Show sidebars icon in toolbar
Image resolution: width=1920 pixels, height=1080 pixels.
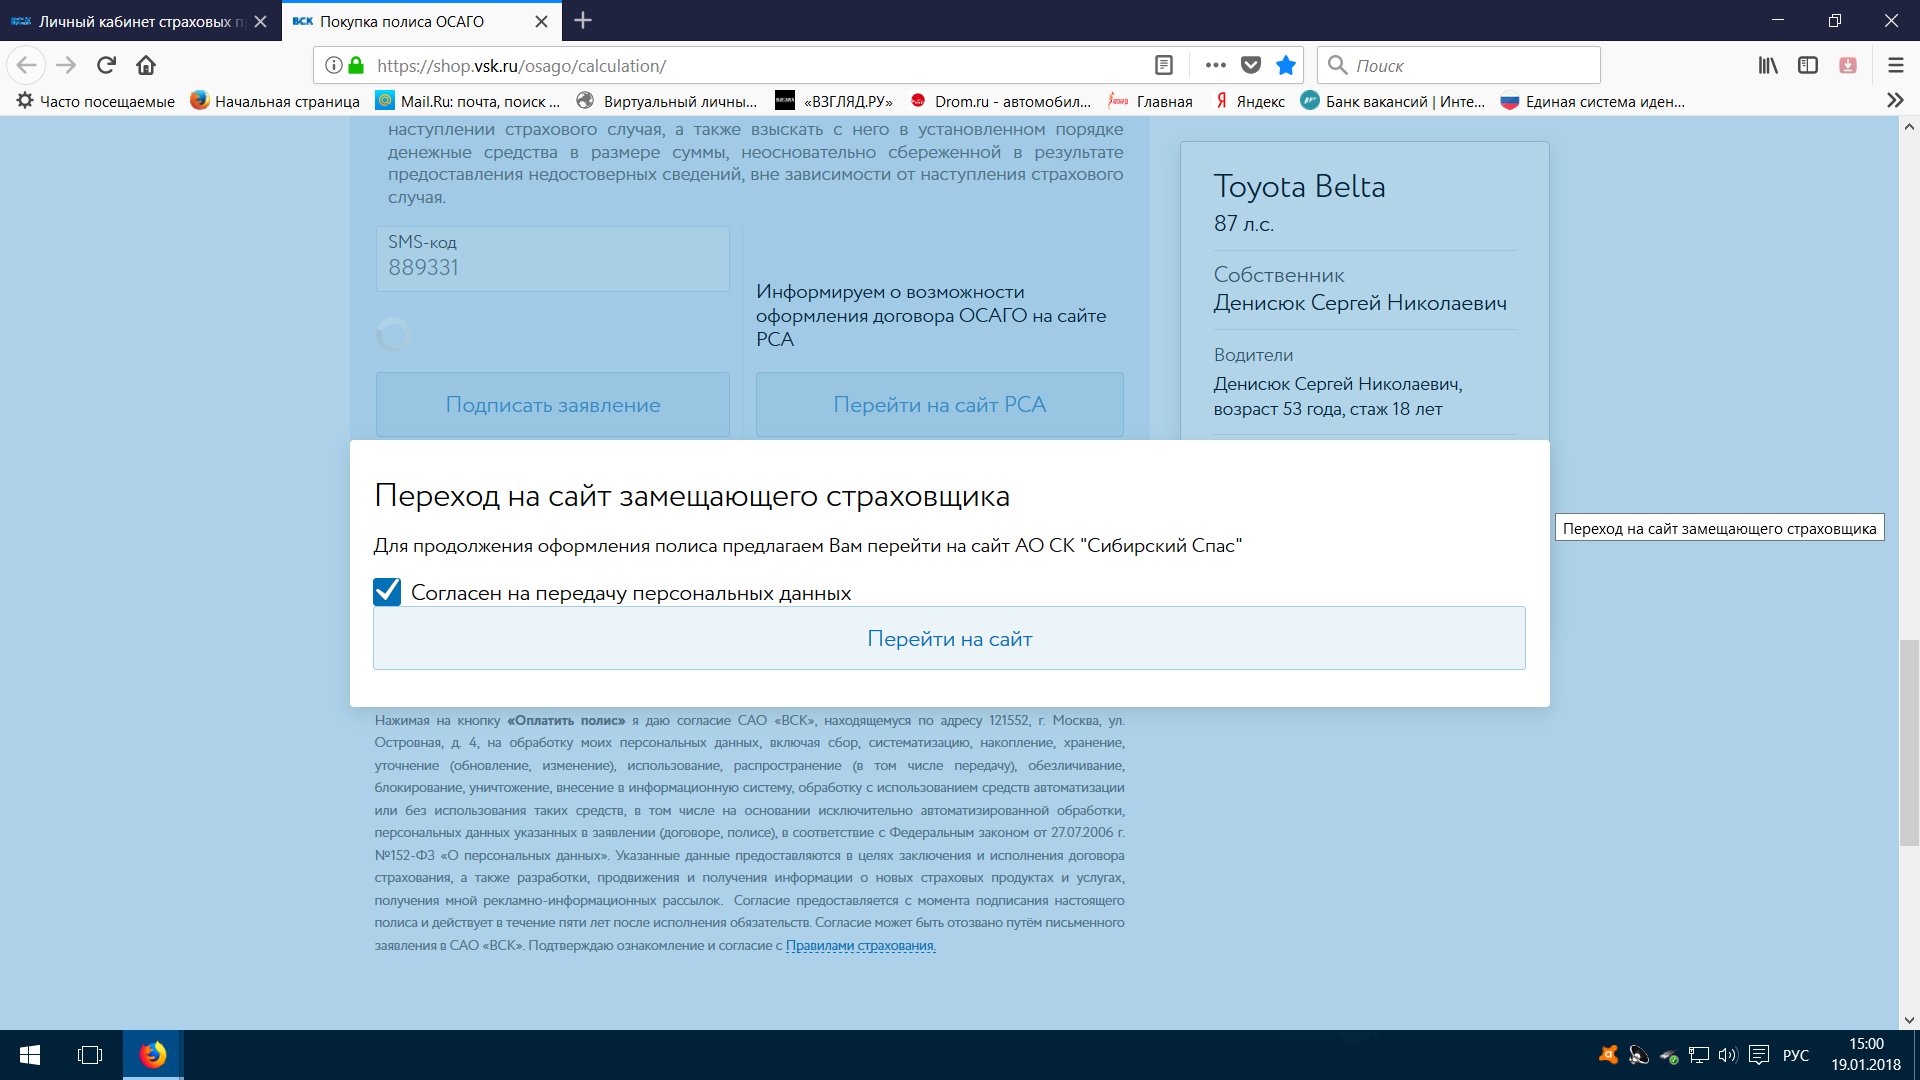(1808, 66)
